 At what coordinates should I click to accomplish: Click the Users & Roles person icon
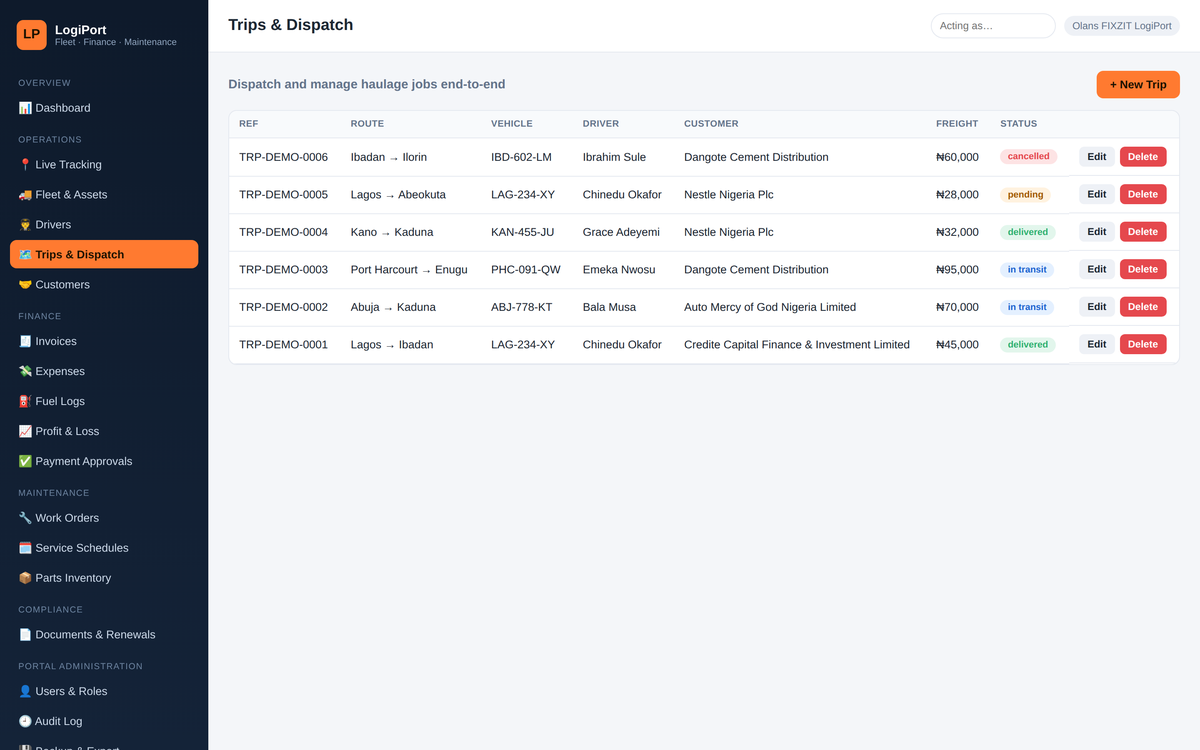click(25, 692)
